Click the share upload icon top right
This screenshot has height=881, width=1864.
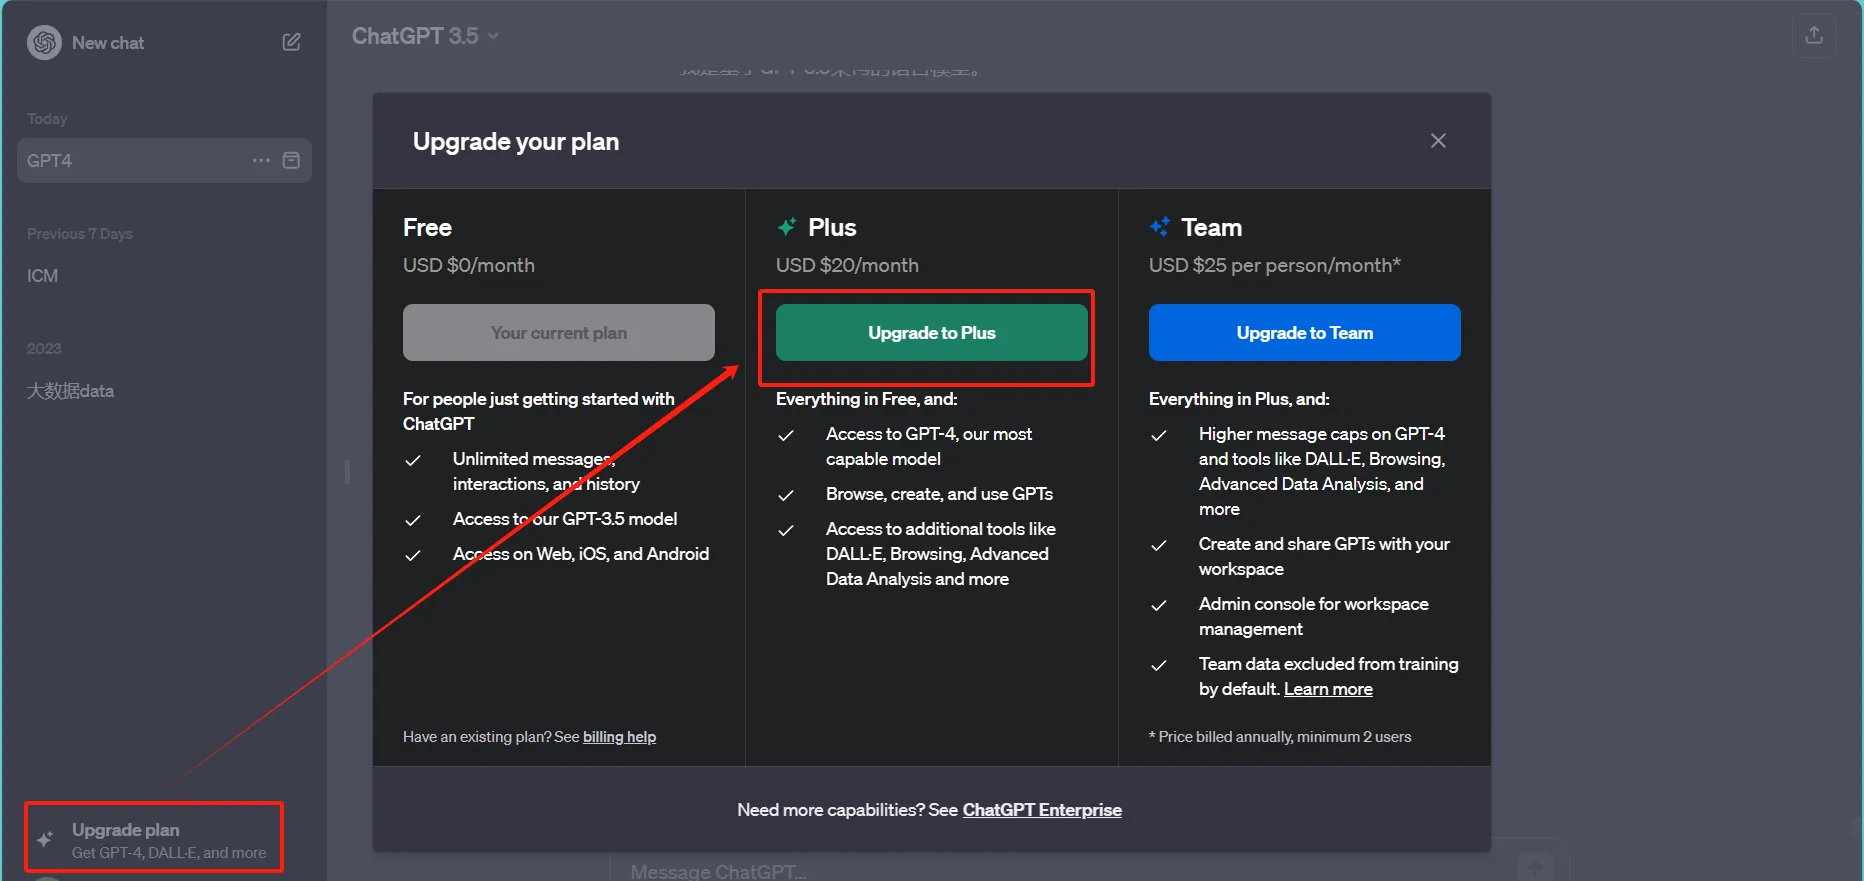click(1813, 36)
